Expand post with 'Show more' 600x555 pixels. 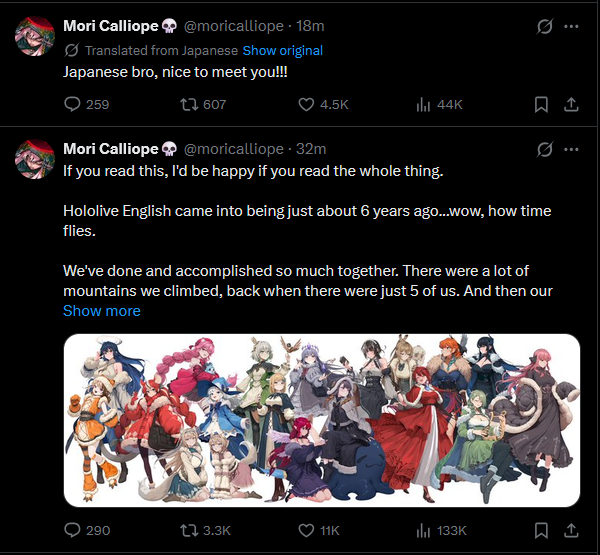point(102,311)
